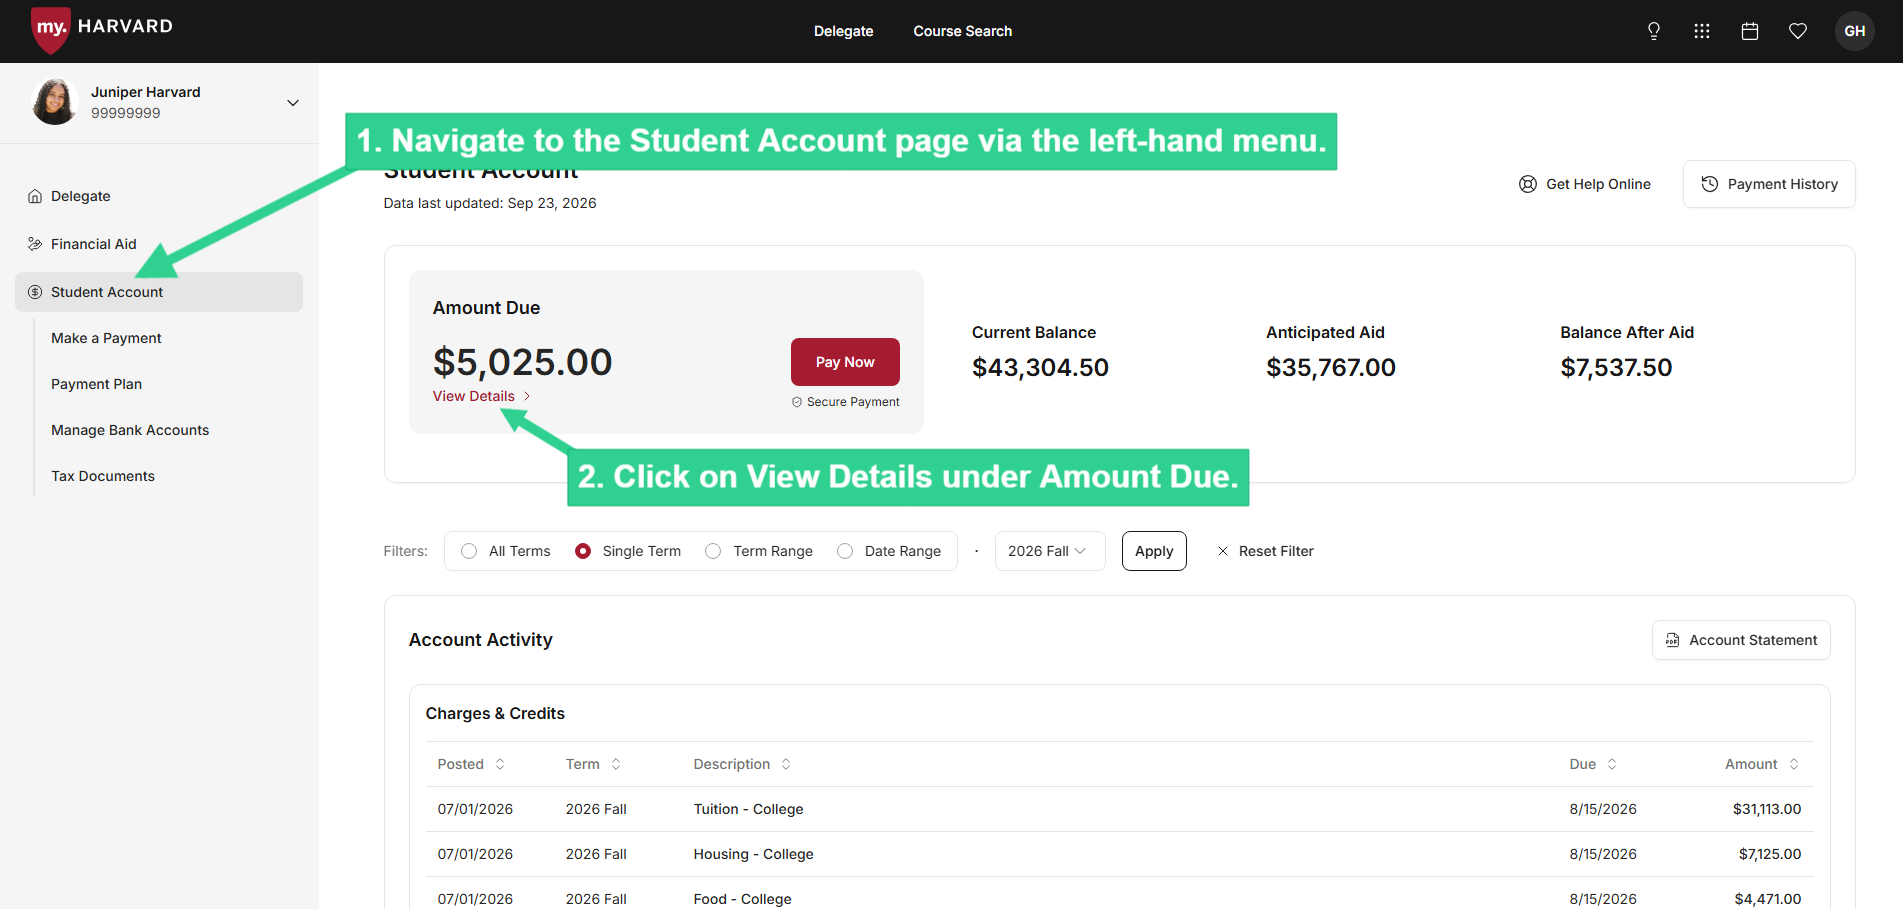Click the Student Account dollar icon
The image size is (1903, 909).
coord(35,292)
